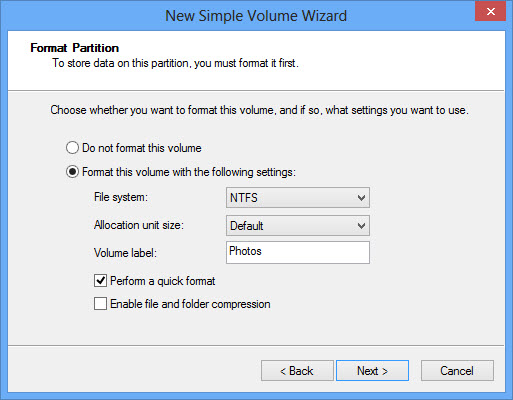513x400 pixels.
Task: Select the Do not format this volume radio button
Action: (72, 148)
